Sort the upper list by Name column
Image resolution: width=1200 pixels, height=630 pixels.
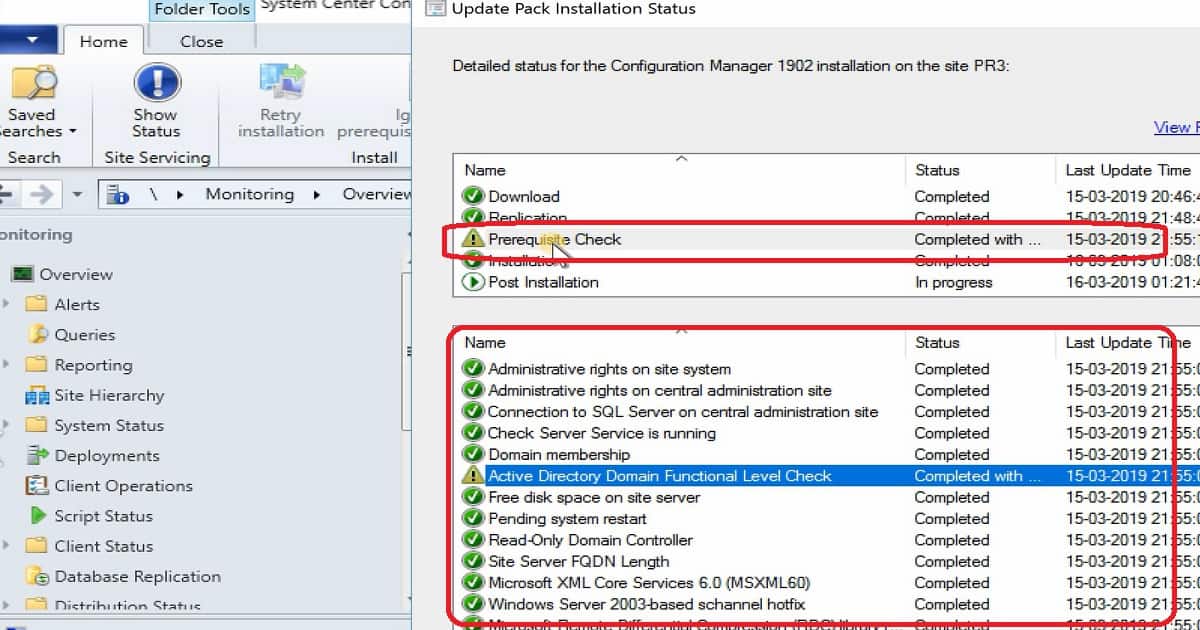[x=679, y=170]
